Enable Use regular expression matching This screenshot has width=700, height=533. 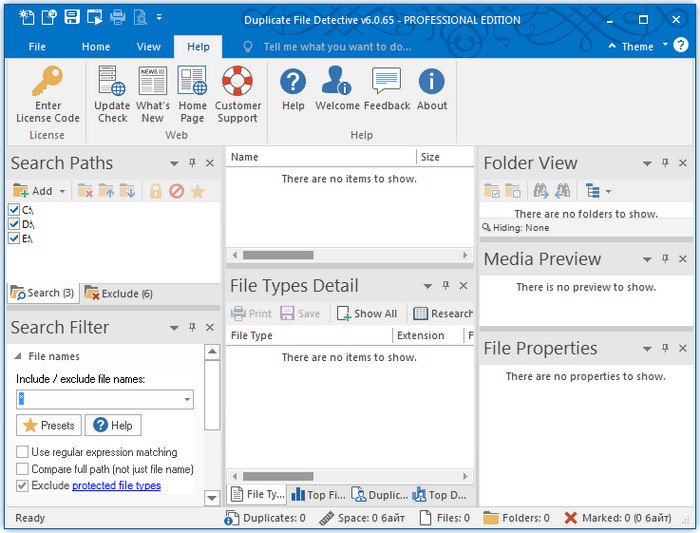[22, 452]
